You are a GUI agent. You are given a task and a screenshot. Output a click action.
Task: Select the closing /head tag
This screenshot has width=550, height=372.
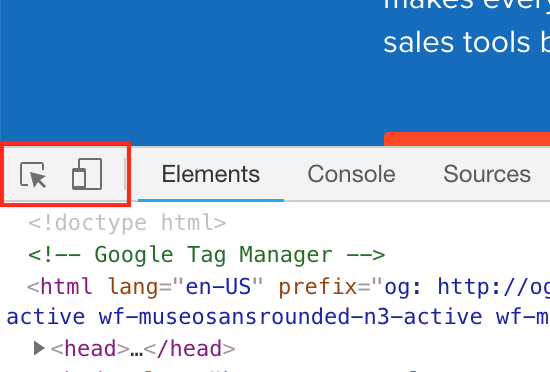click(x=189, y=349)
